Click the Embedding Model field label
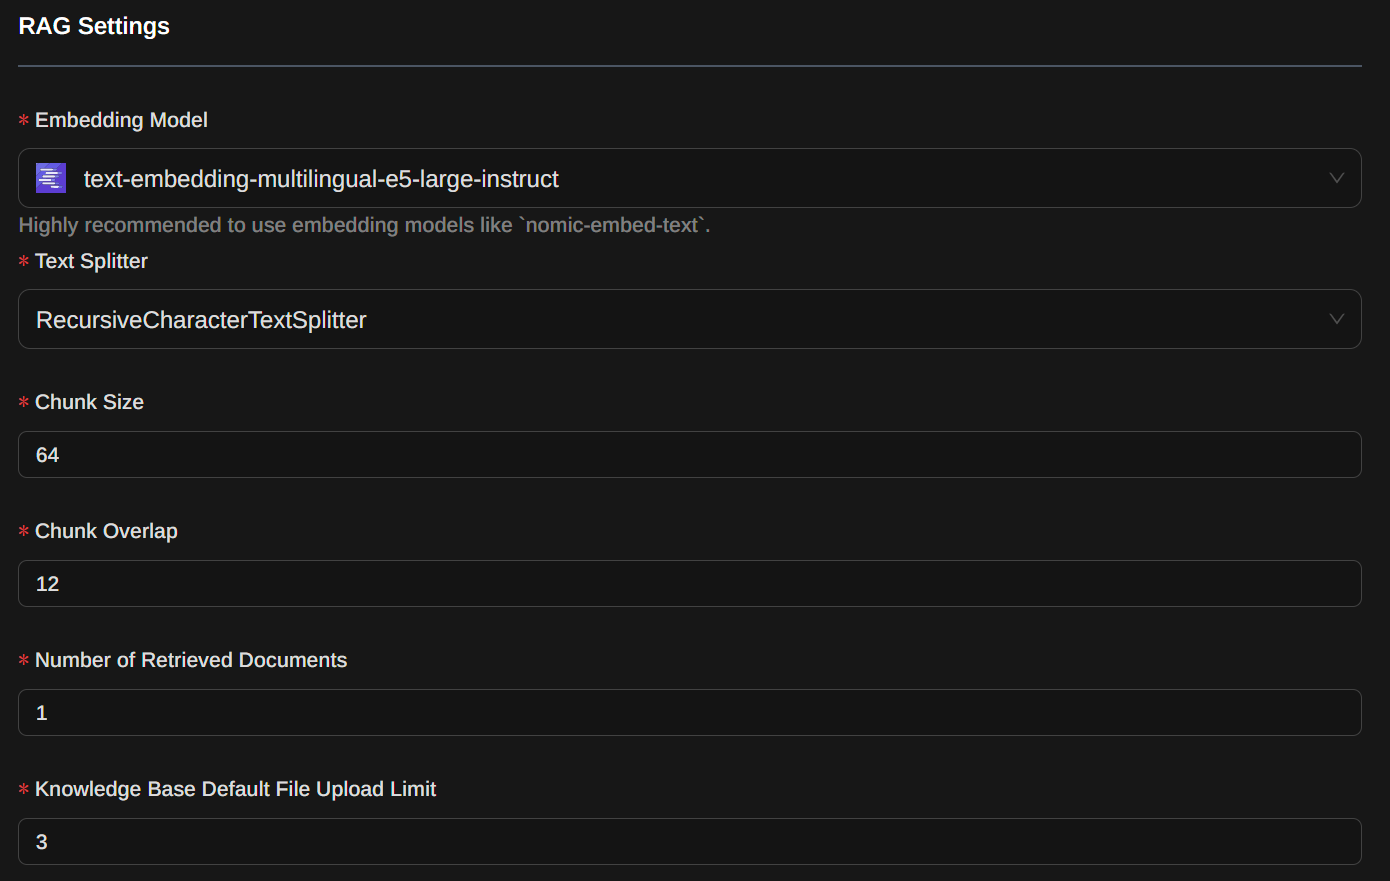This screenshot has height=881, width=1390. pos(121,120)
